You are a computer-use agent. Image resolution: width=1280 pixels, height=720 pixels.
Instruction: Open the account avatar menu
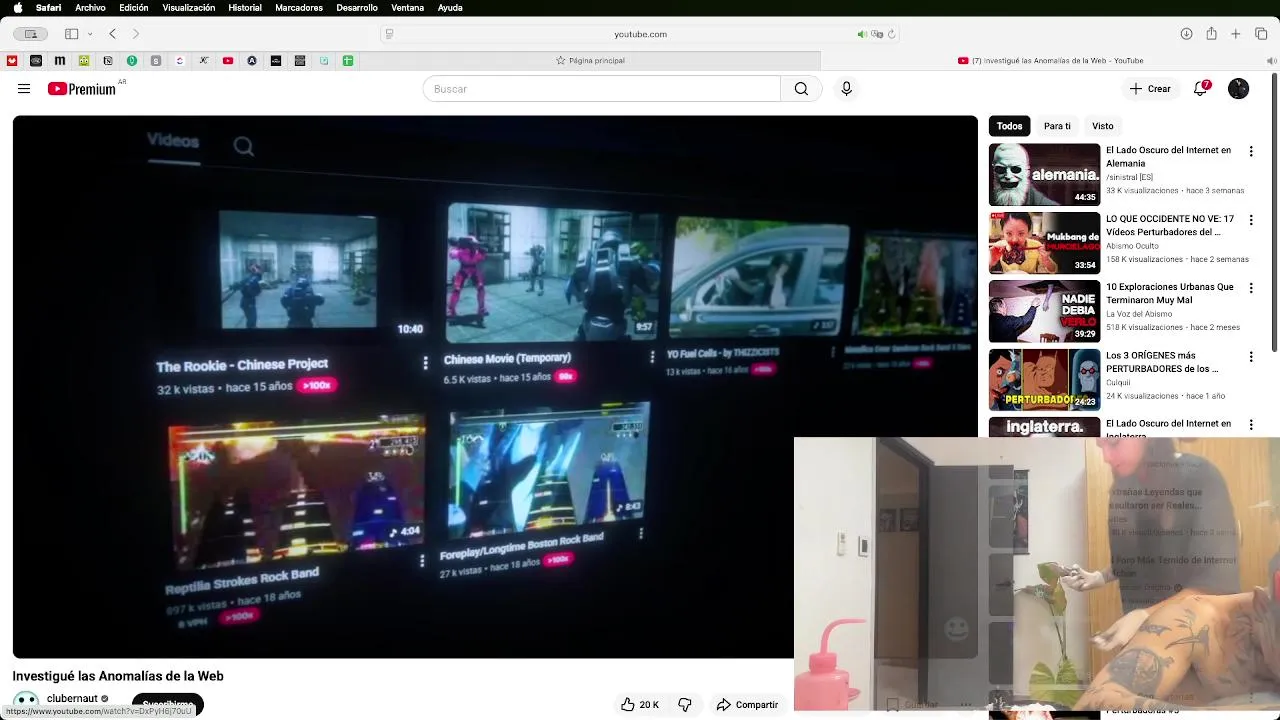(x=1238, y=89)
